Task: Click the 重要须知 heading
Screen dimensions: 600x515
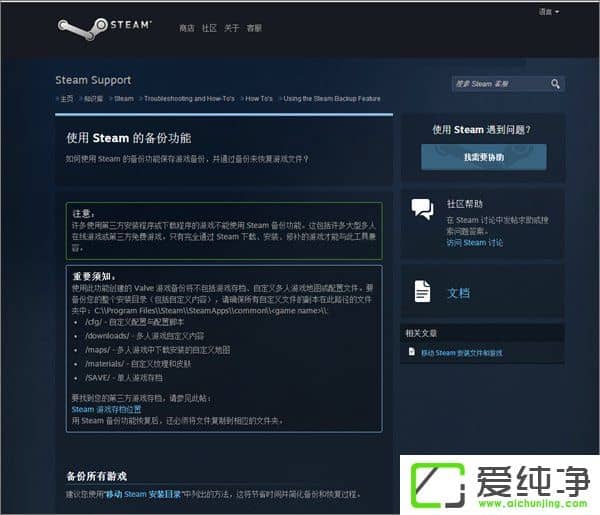Action: tap(94, 276)
